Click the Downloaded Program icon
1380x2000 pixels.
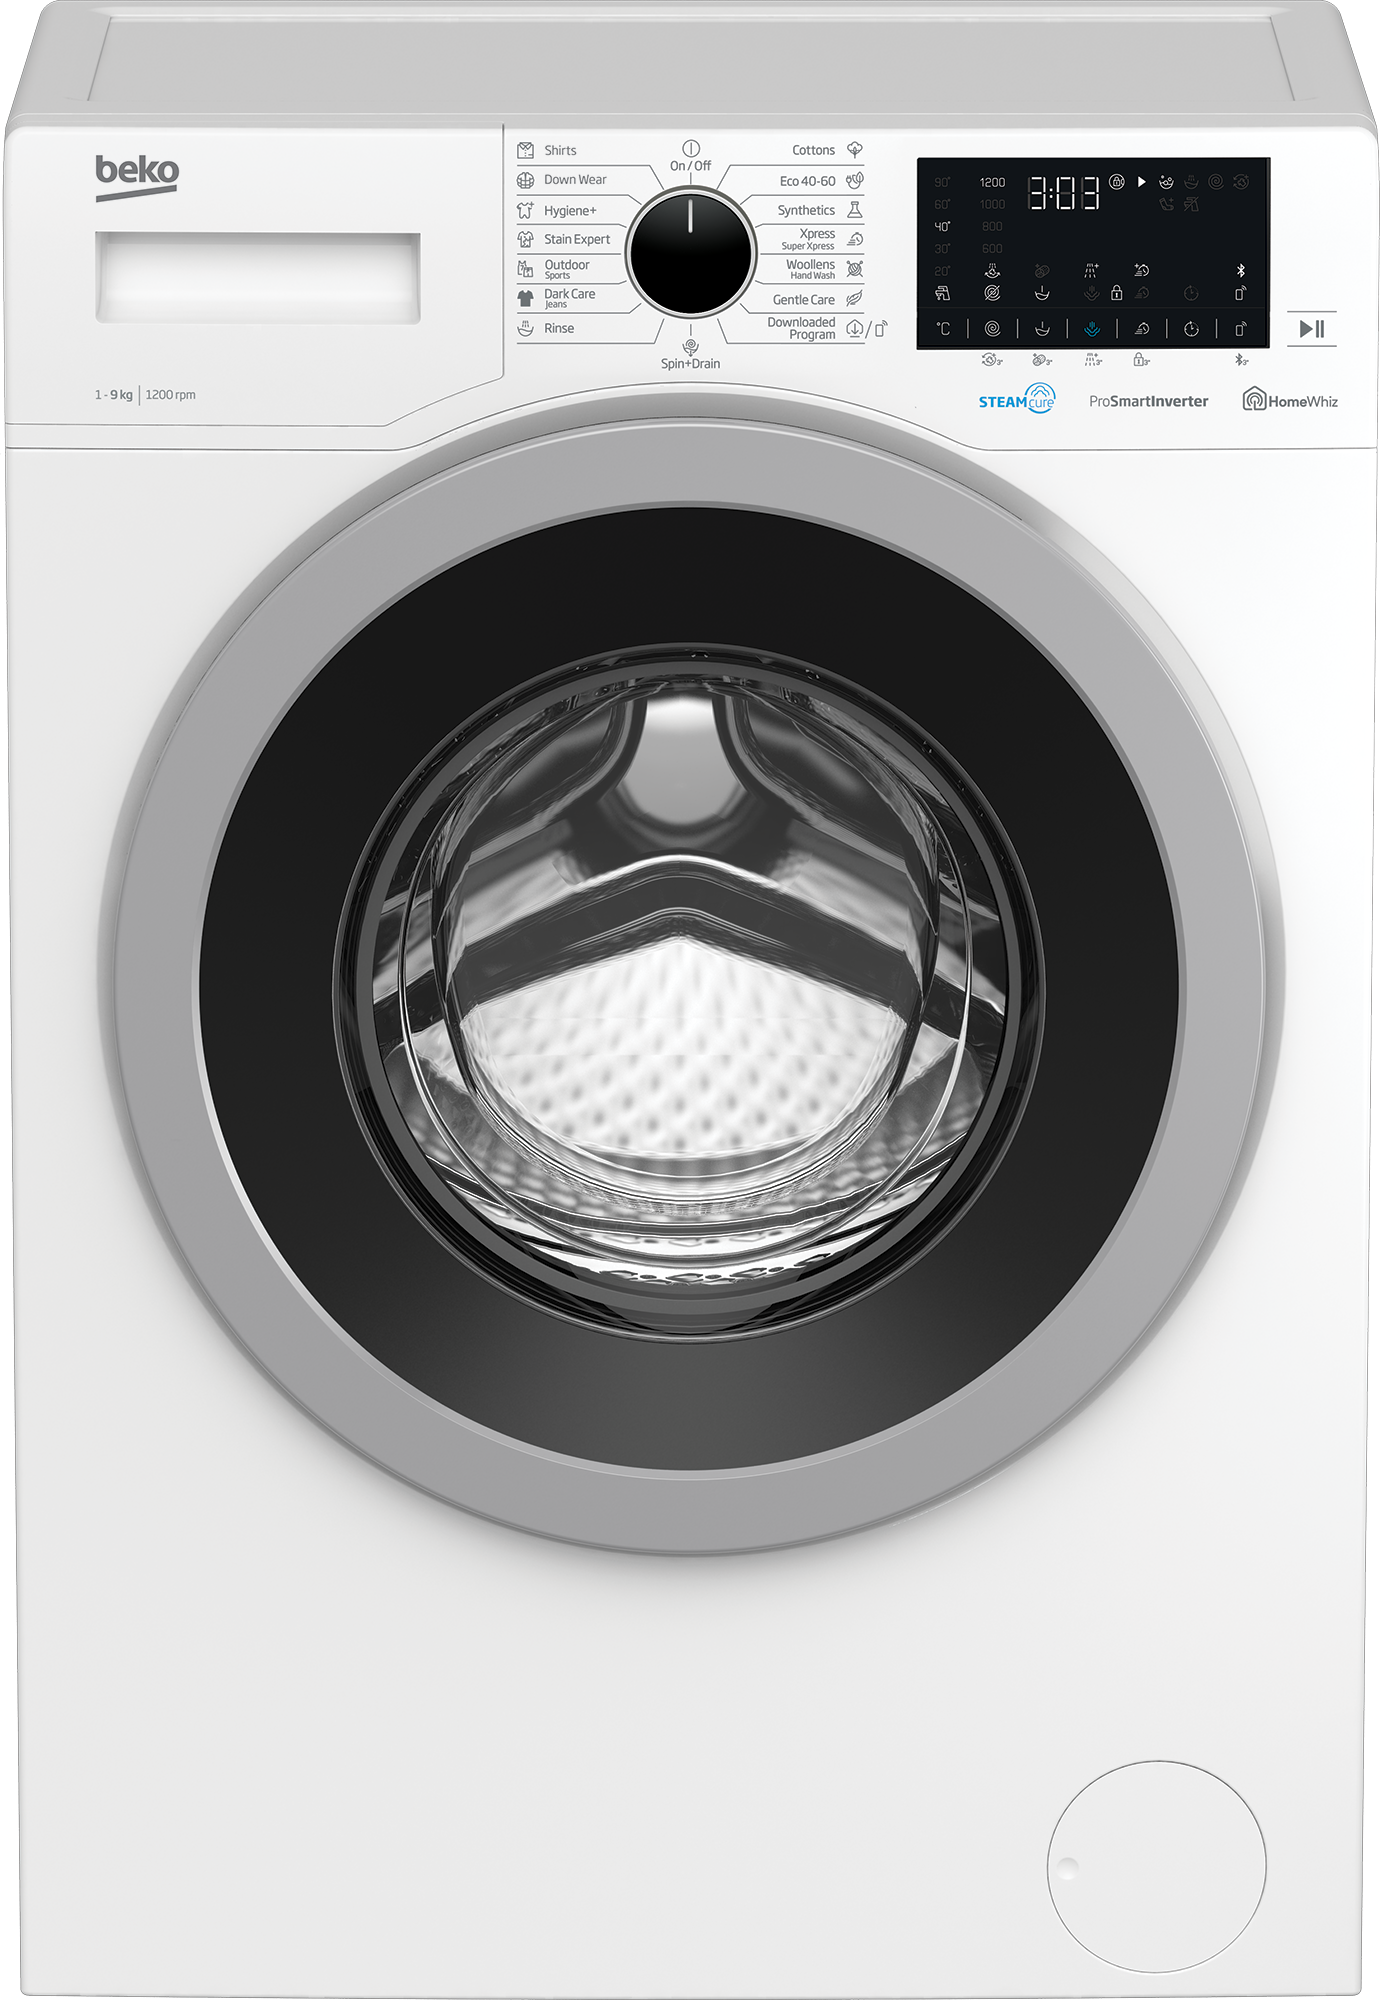[x=855, y=329]
